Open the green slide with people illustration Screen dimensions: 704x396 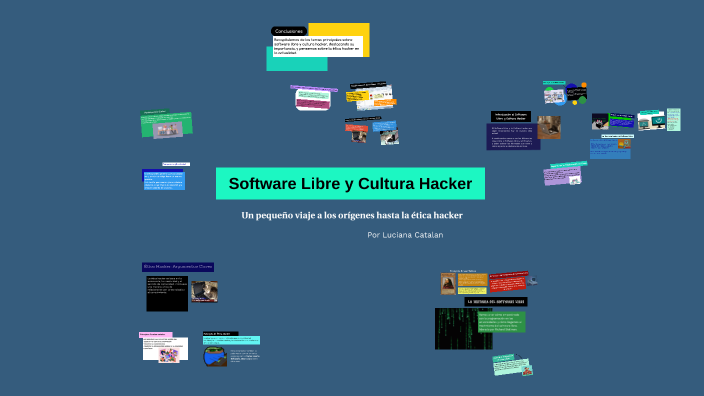coord(167,124)
